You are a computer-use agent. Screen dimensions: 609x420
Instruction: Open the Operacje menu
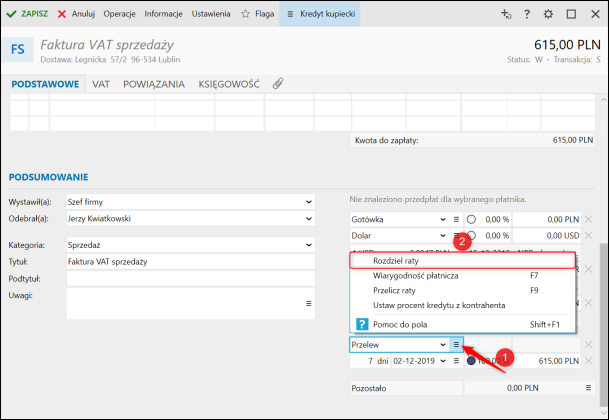(x=119, y=14)
